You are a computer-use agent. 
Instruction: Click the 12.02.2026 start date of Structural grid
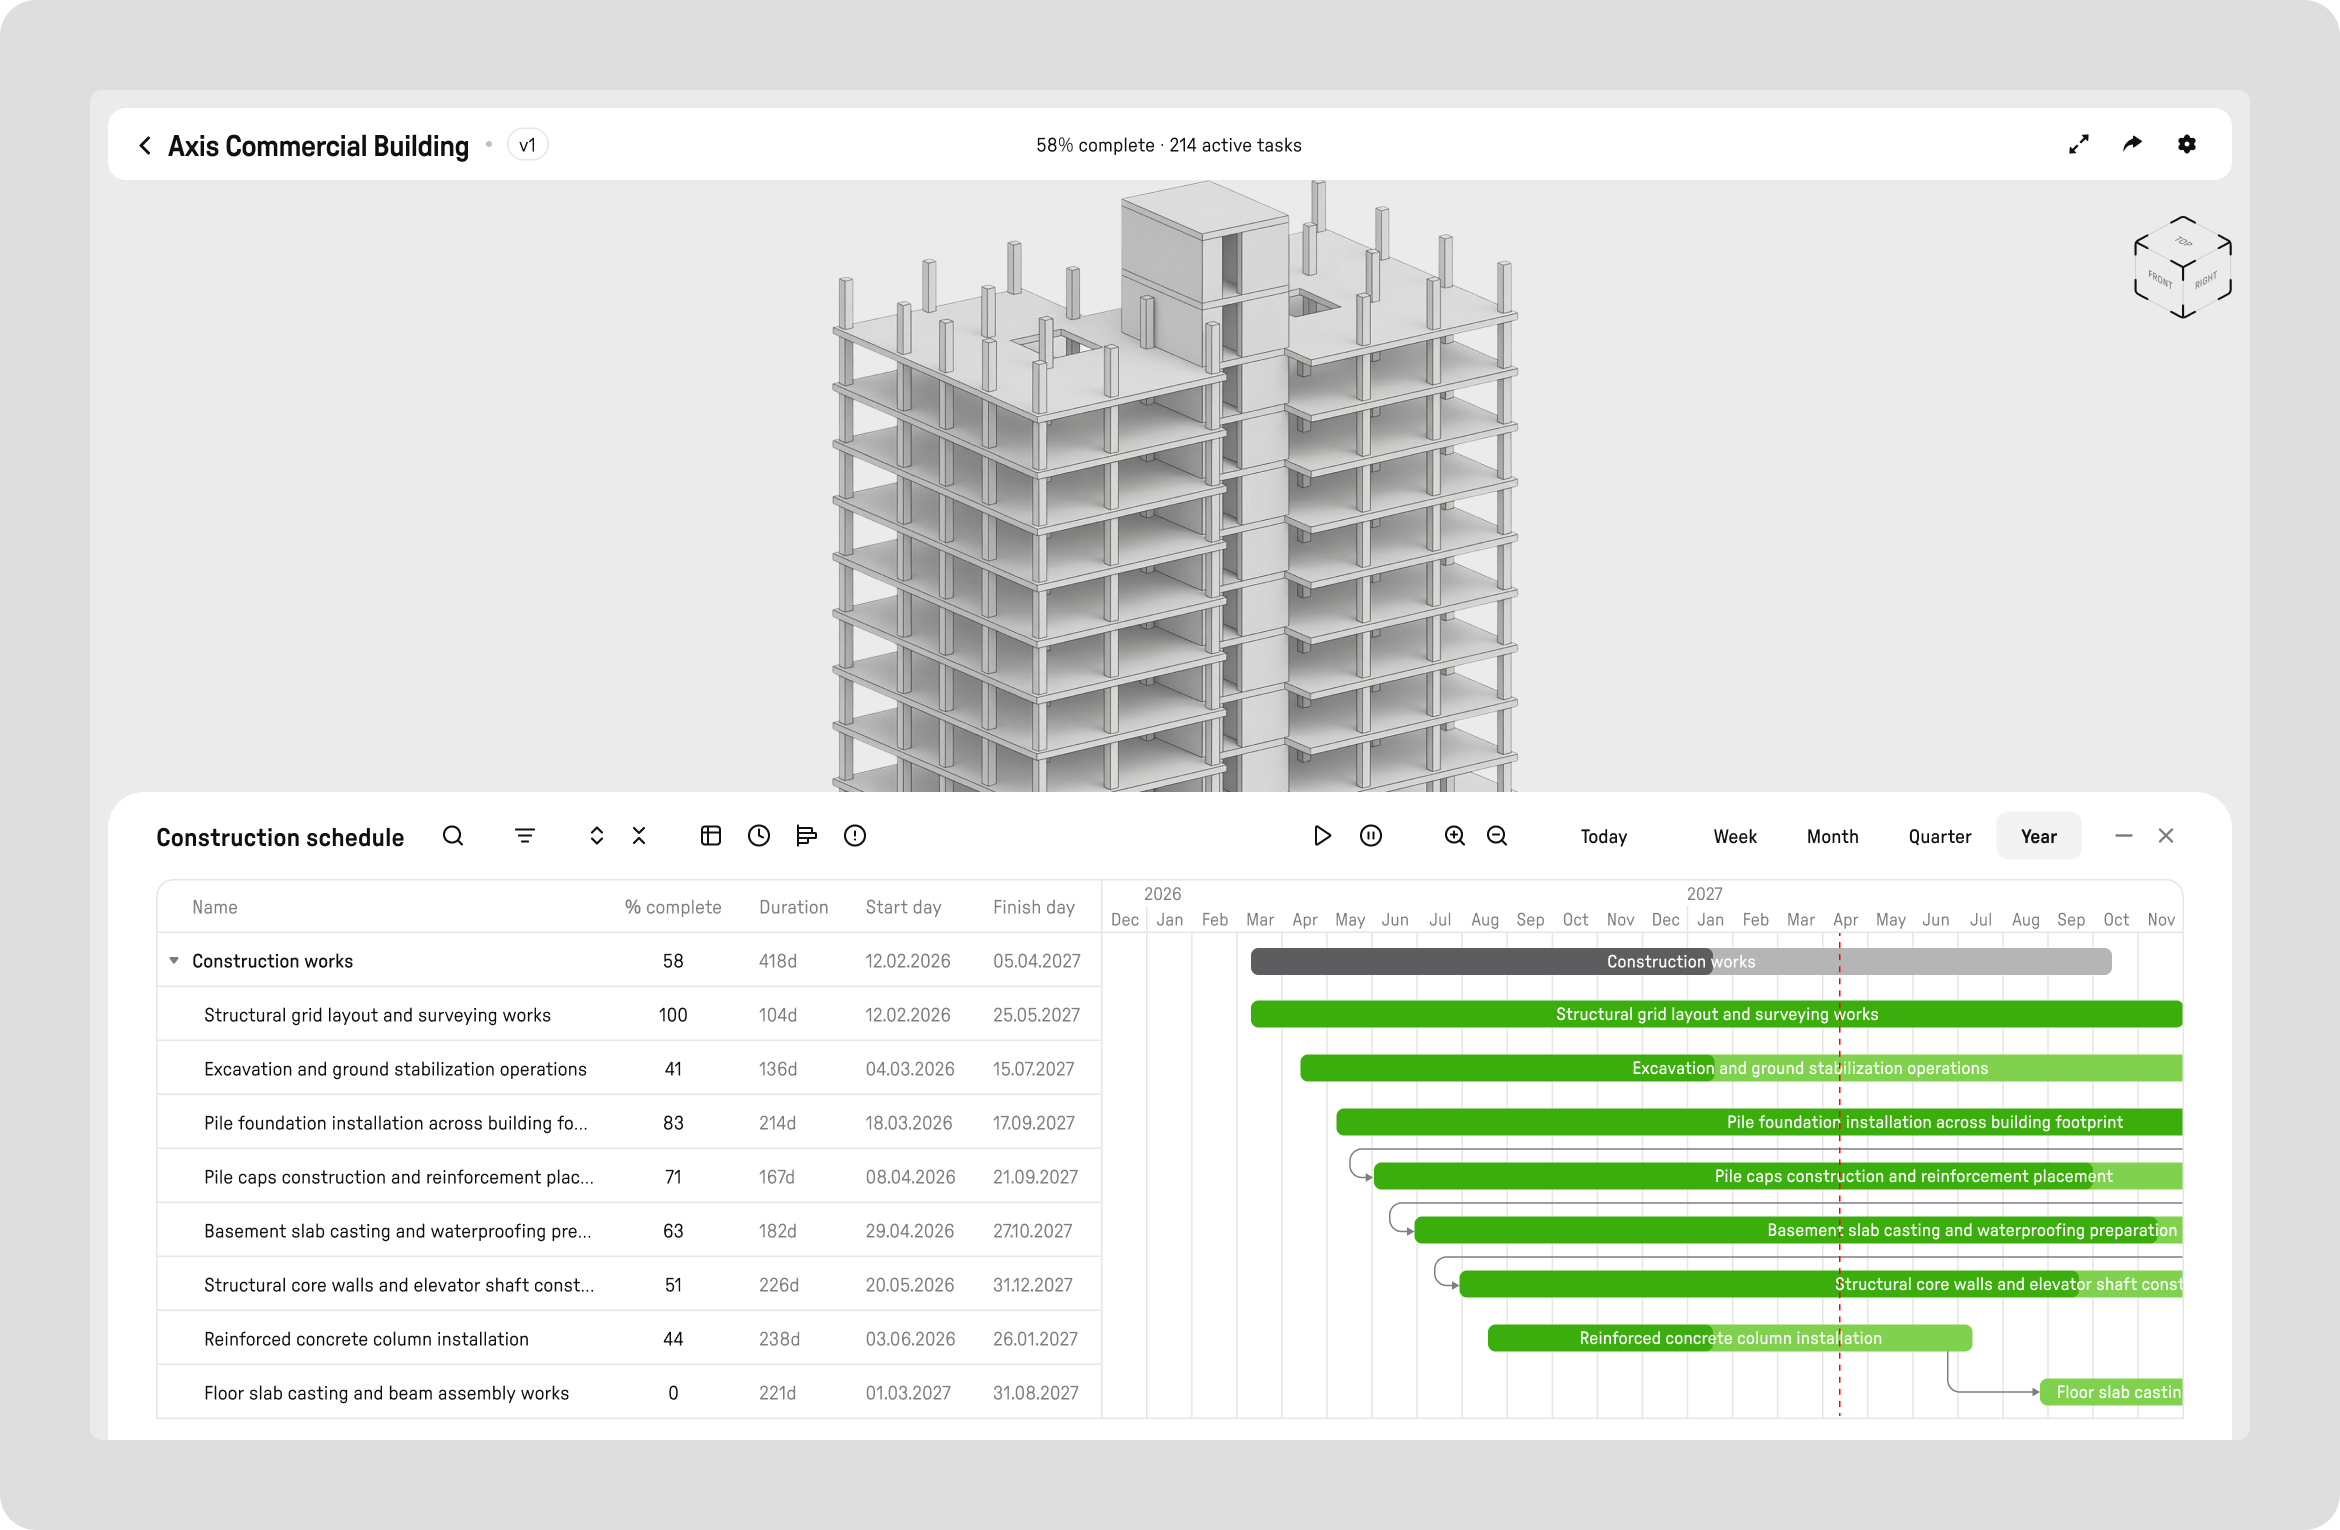coord(908,1015)
